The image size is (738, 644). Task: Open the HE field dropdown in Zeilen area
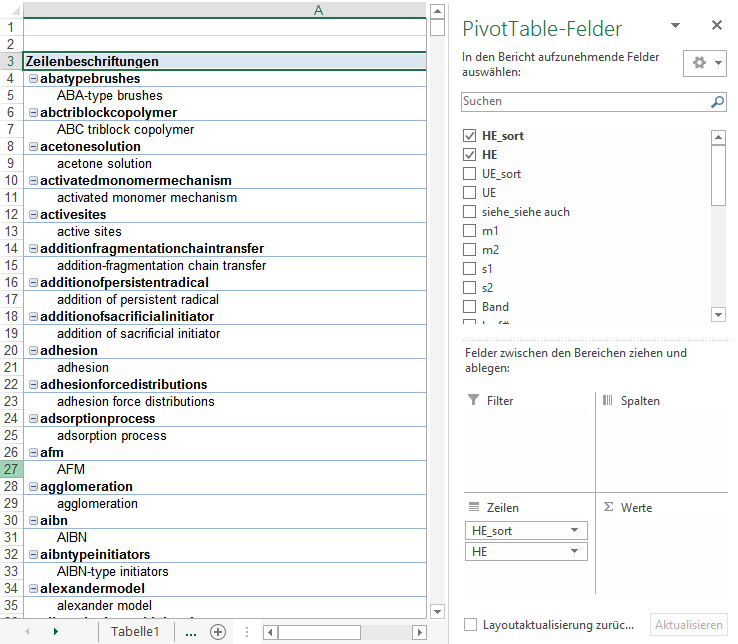coord(574,552)
